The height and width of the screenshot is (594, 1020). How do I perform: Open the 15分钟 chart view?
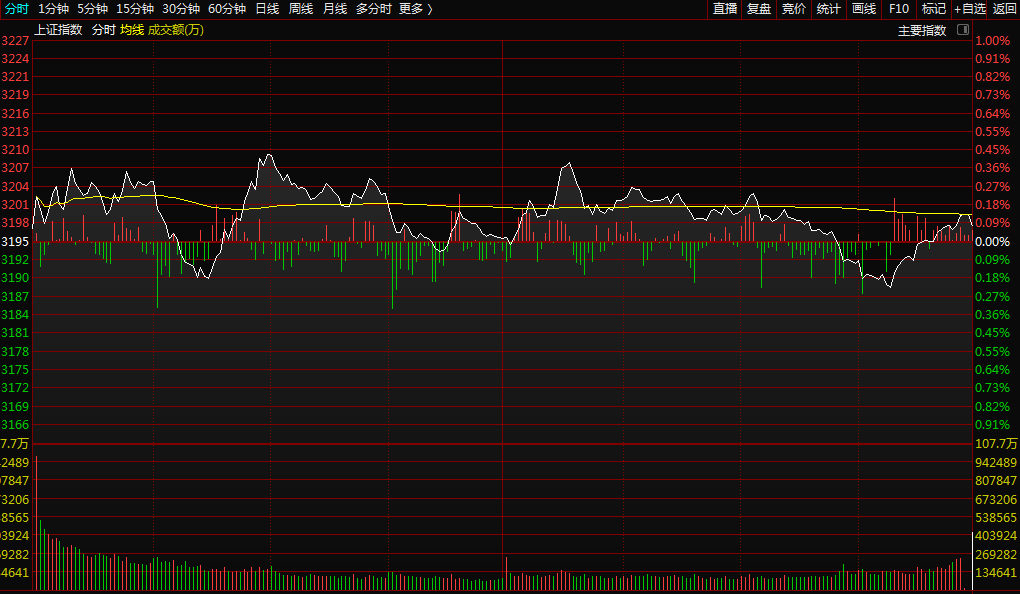[135, 9]
